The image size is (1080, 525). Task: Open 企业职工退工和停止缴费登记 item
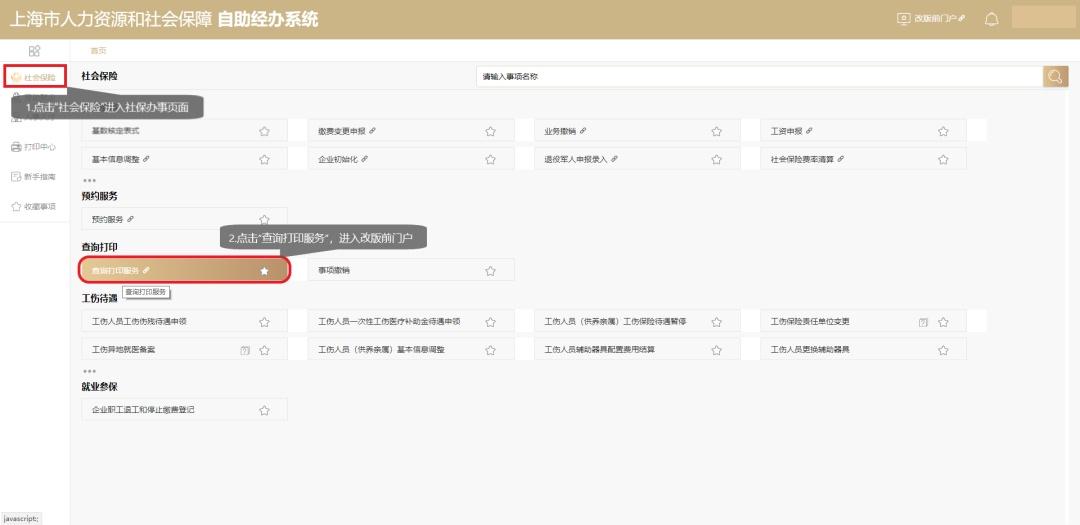click(184, 409)
